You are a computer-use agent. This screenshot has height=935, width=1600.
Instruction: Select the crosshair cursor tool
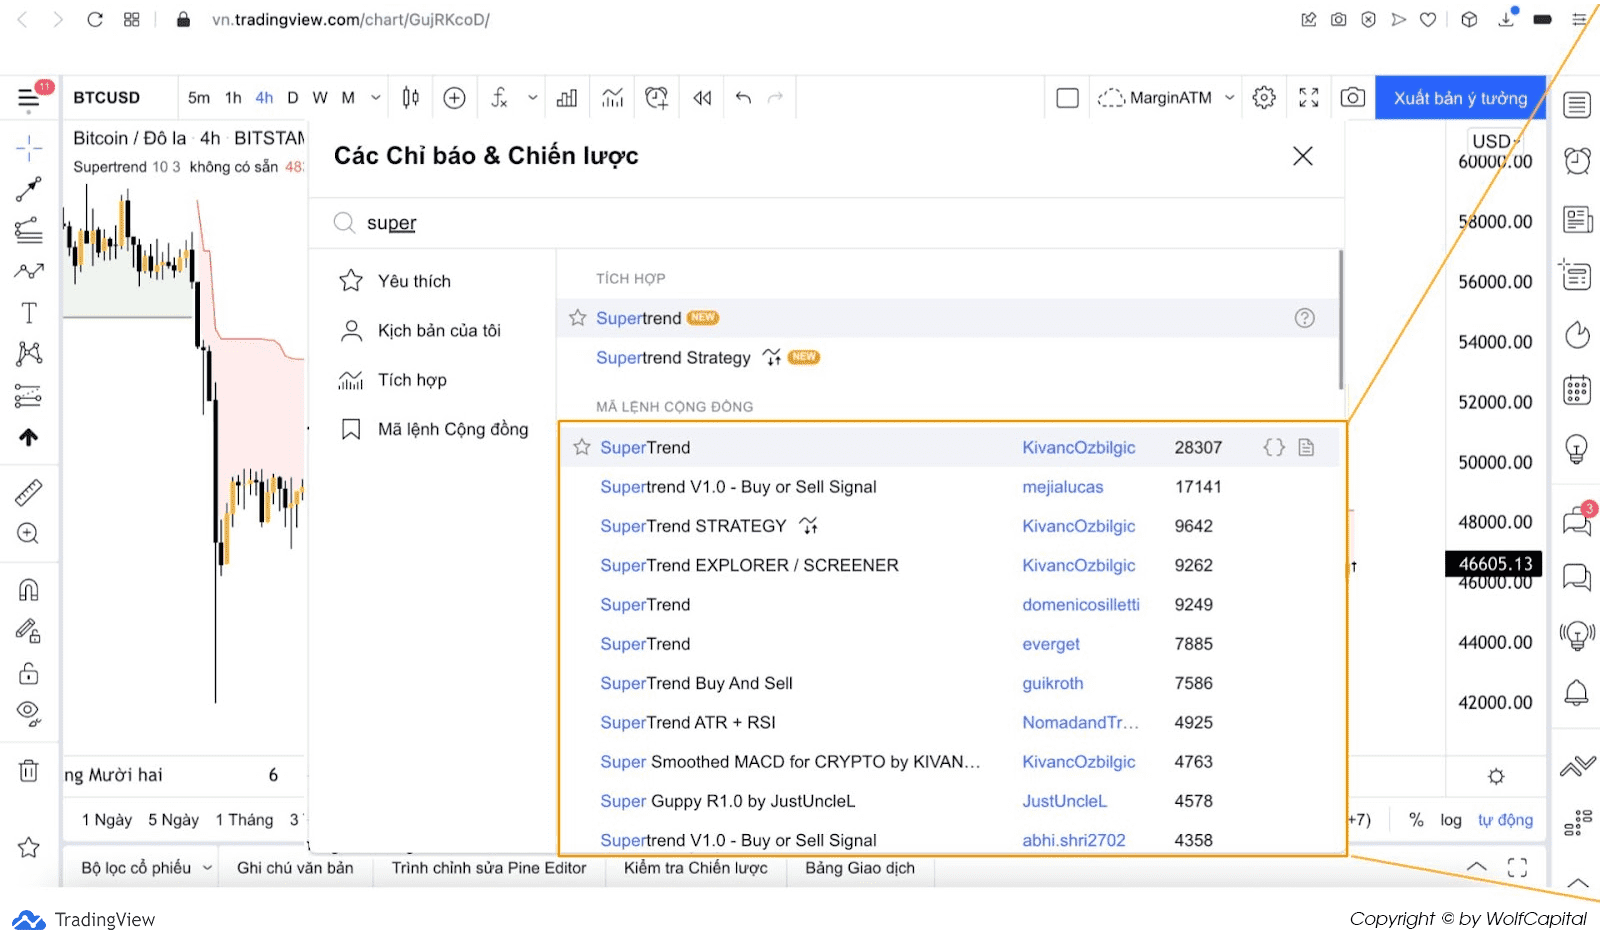point(29,149)
